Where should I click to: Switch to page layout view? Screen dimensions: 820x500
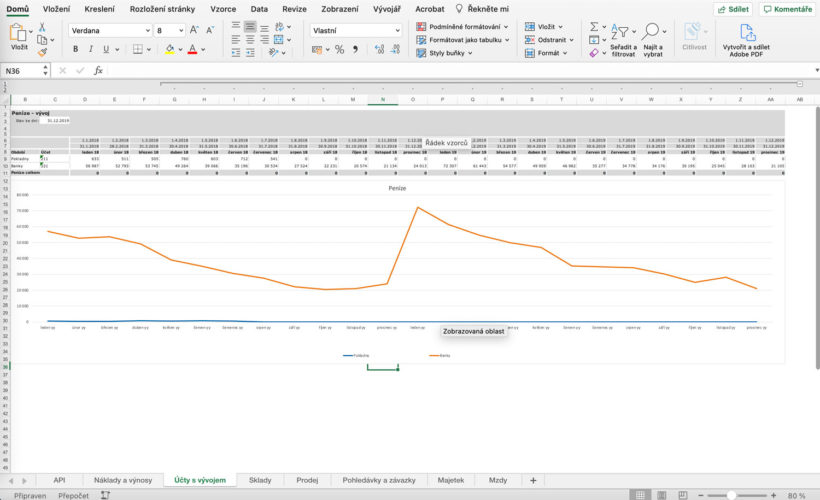662,495
